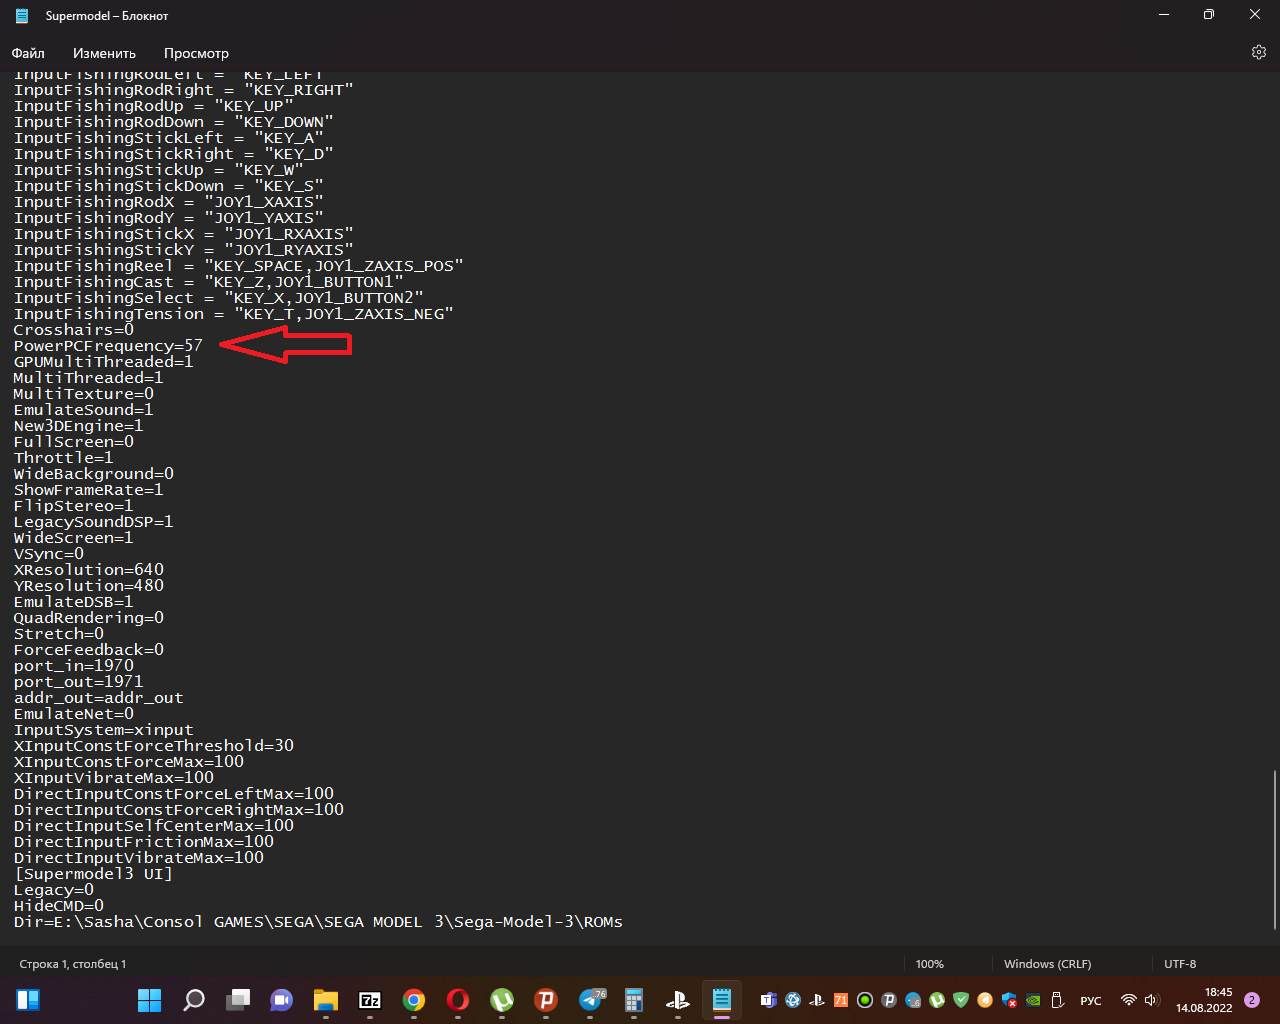Click the XResolution=640 line

coord(88,570)
